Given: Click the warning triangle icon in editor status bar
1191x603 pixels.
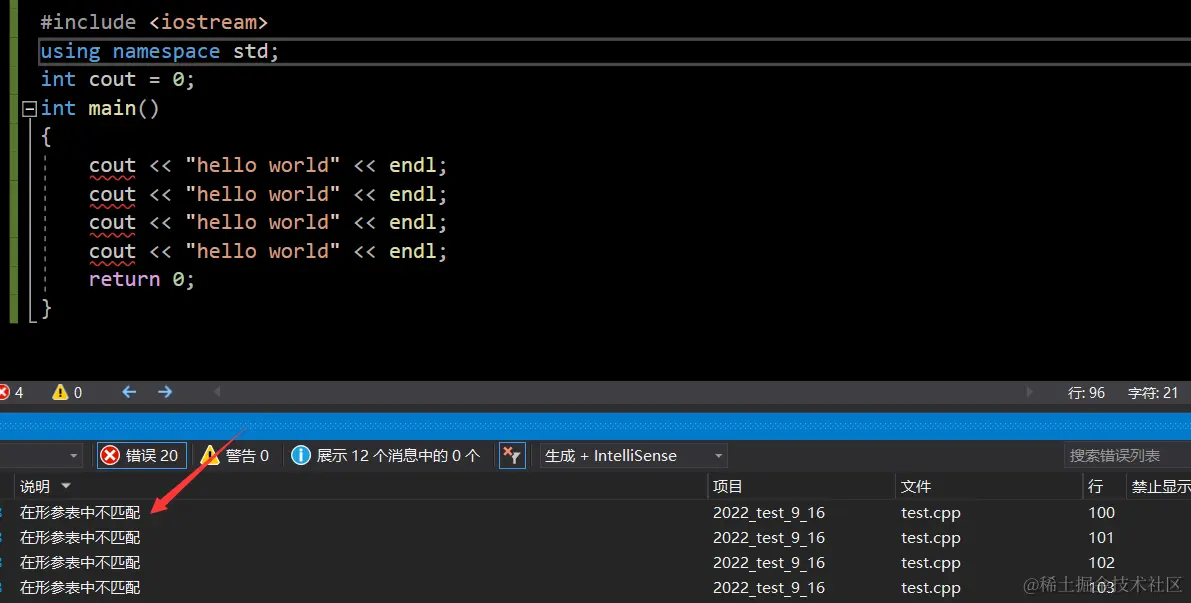Looking at the screenshot, I should (60, 393).
